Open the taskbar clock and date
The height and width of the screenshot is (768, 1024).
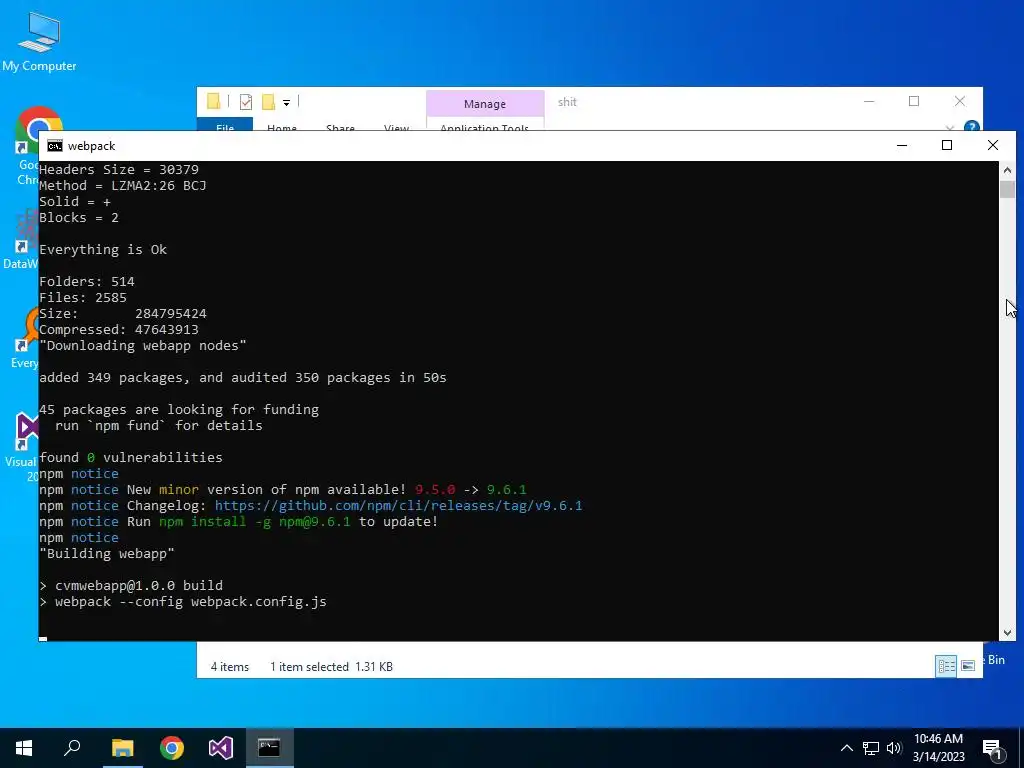point(938,748)
